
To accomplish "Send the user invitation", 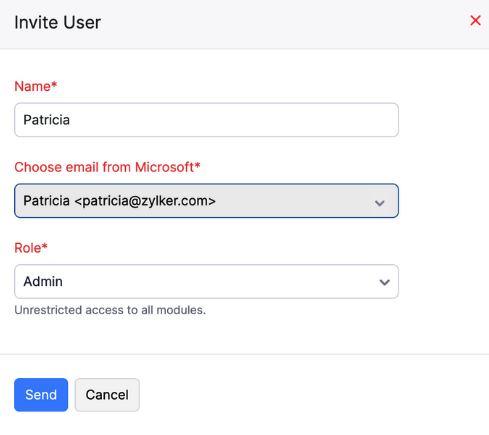I will tap(41, 395).
